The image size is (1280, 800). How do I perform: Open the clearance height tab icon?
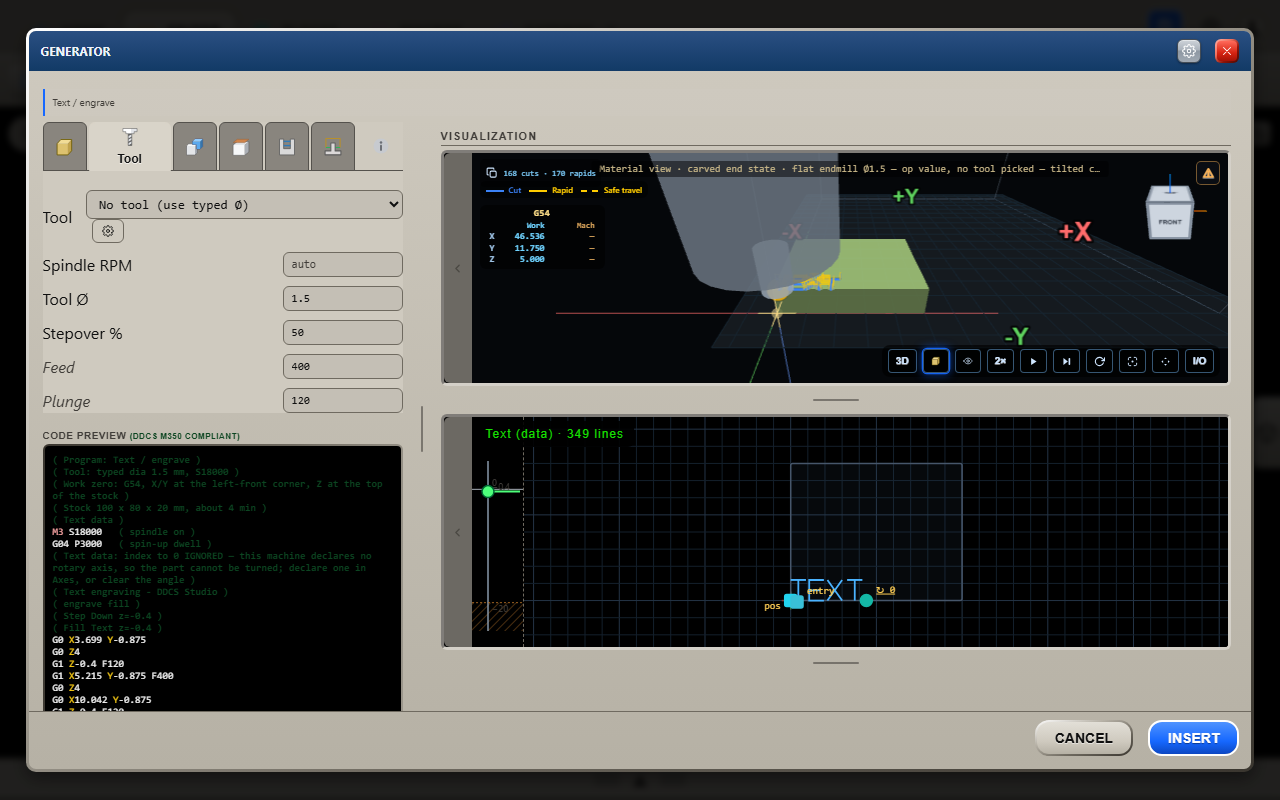332,147
